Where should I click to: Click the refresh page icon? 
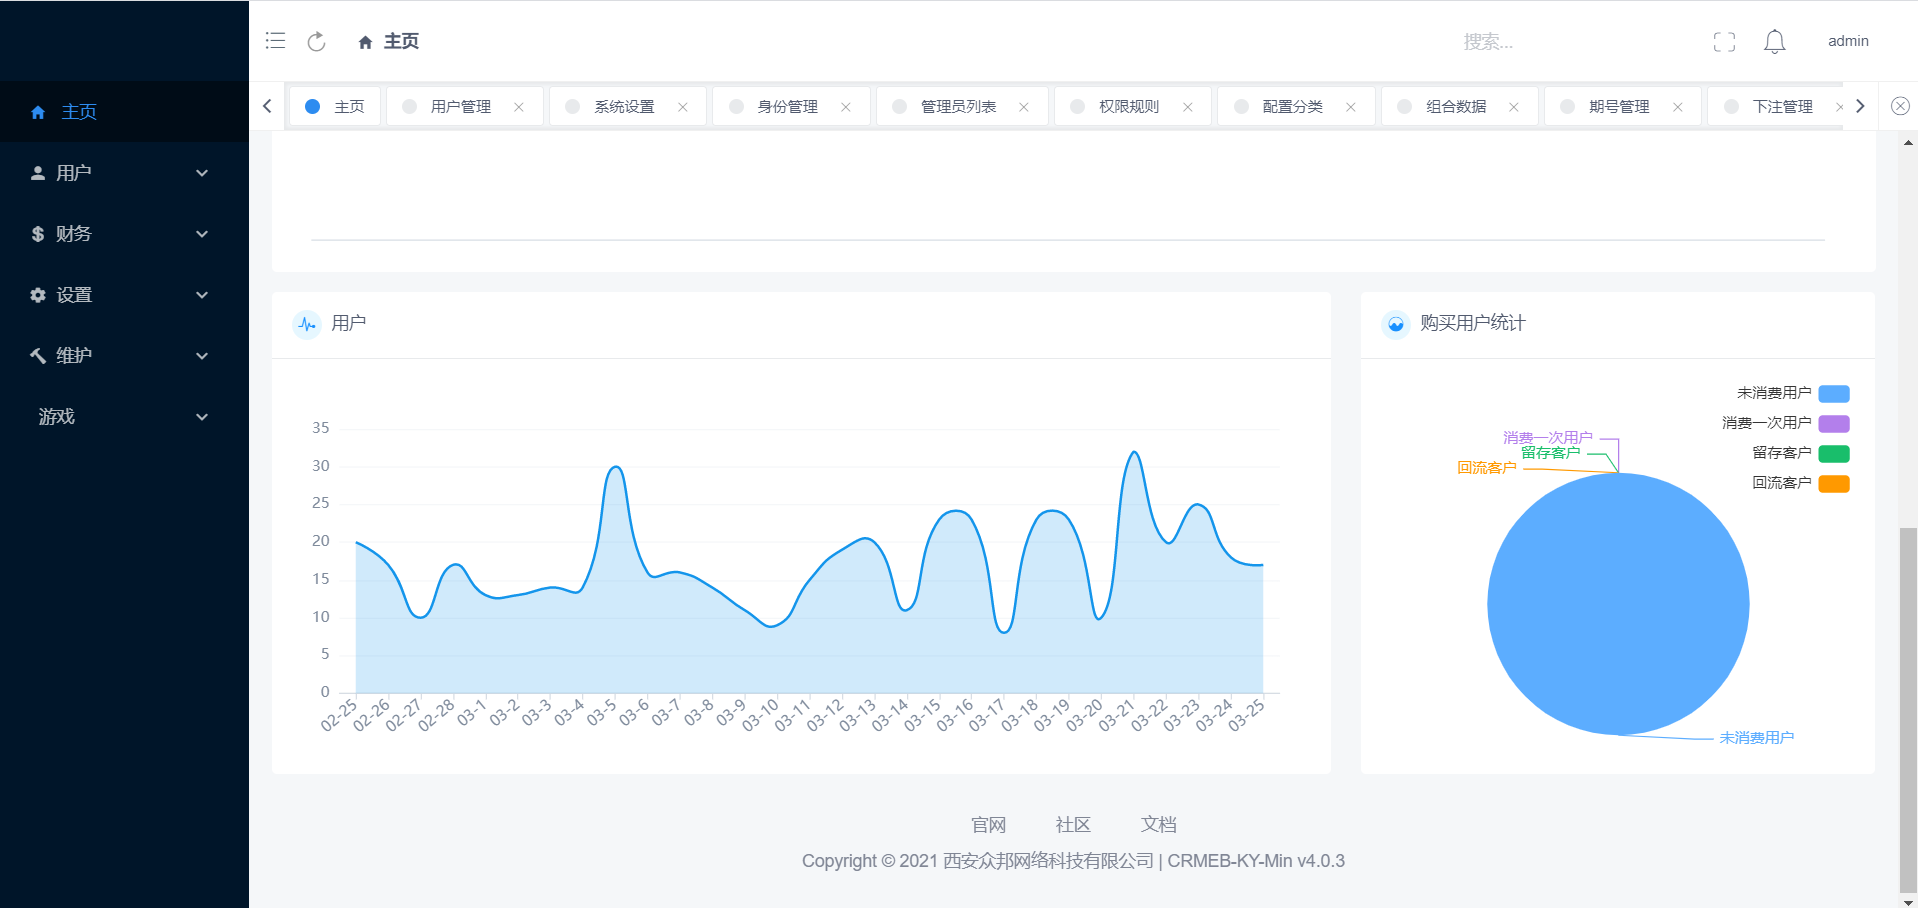tap(316, 41)
